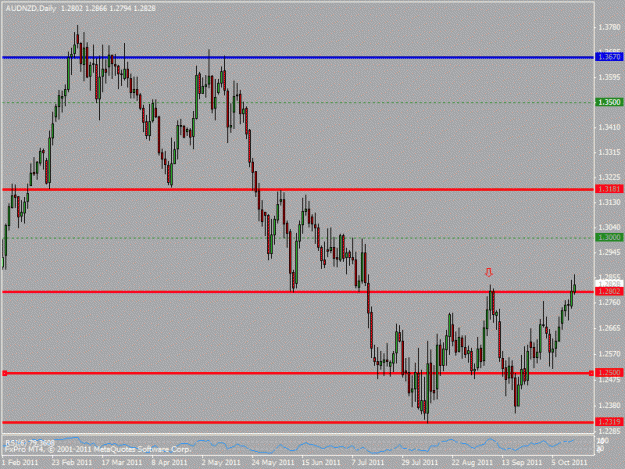Click the 1.2380 price scale value
Viewport: 625px width, 469px height.
[x=609, y=406]
